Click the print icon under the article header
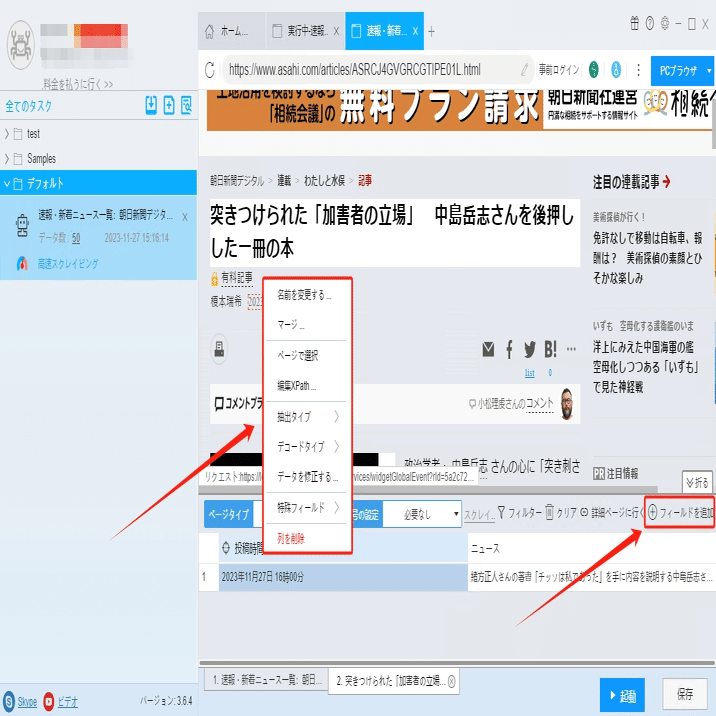This screenshot has width=716, height=716. [x=219, y=349]
